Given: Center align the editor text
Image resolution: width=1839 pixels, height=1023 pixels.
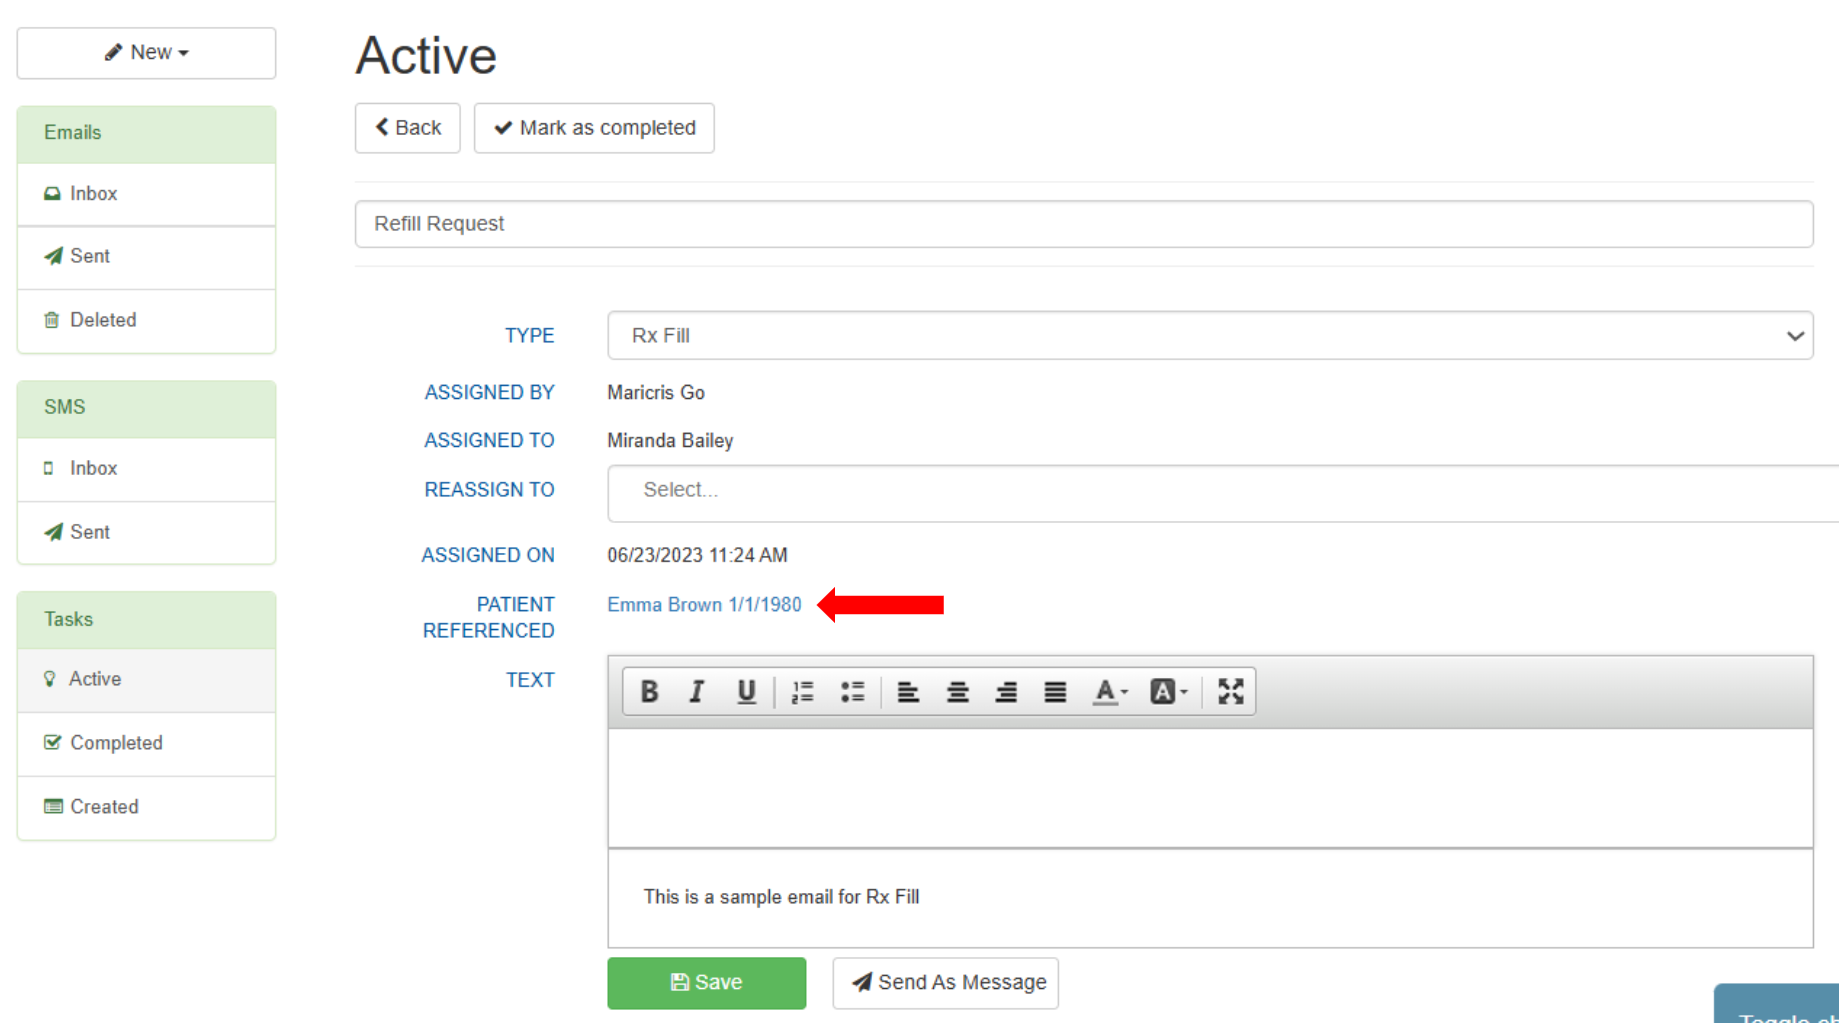Looking at the screenshot, I should [957, 691].
